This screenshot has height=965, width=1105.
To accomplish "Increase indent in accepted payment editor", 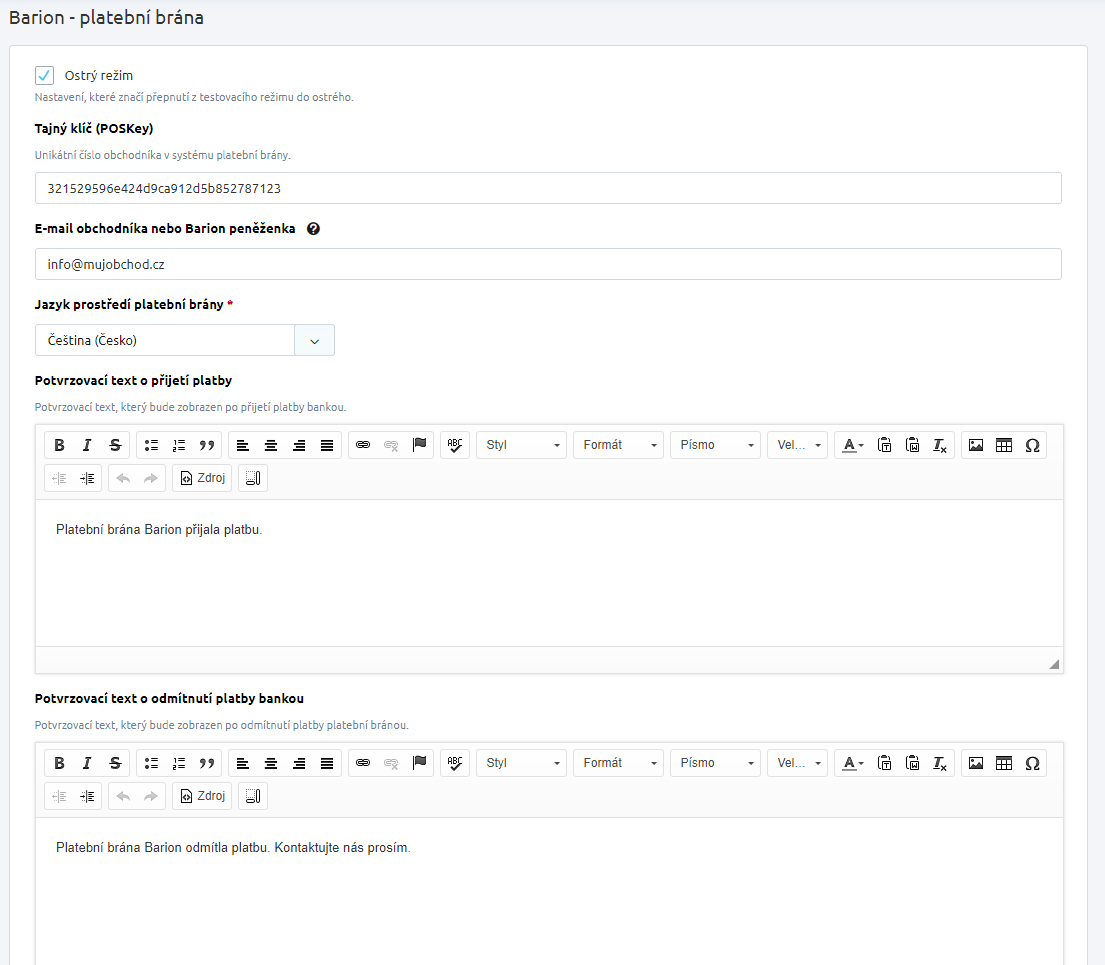I will 87,478.
